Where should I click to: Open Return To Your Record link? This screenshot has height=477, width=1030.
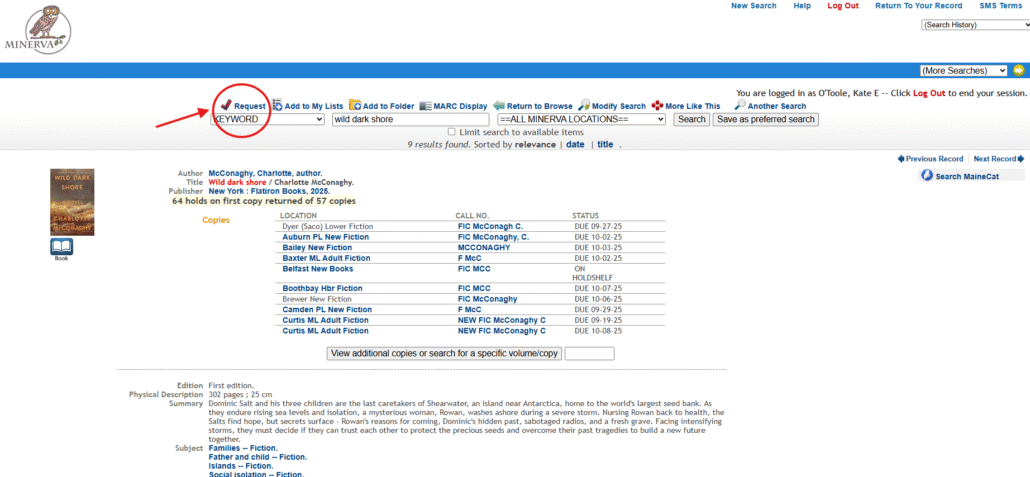pyautogui.click(x=918, y=6)
